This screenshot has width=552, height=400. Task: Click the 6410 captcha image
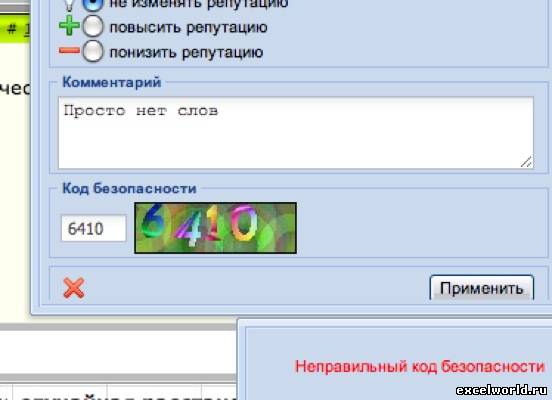pyautogui.click(x=215, y=228)
